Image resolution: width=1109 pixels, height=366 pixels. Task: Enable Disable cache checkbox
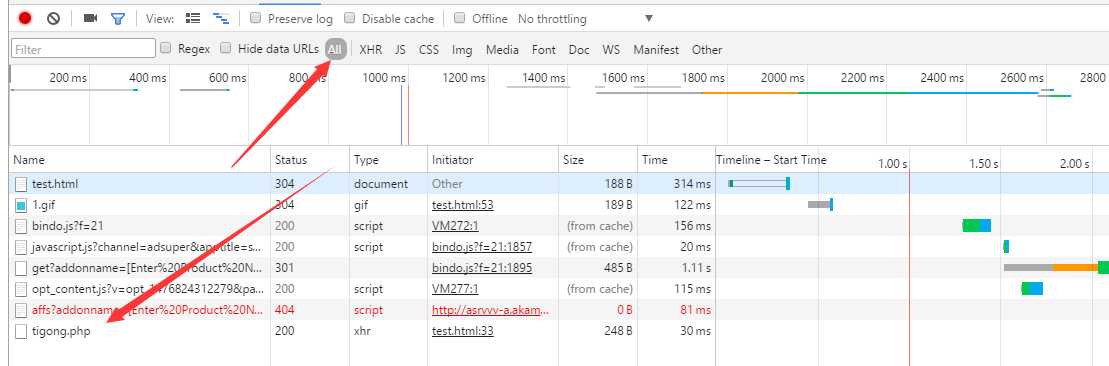(x=349, y=18)
